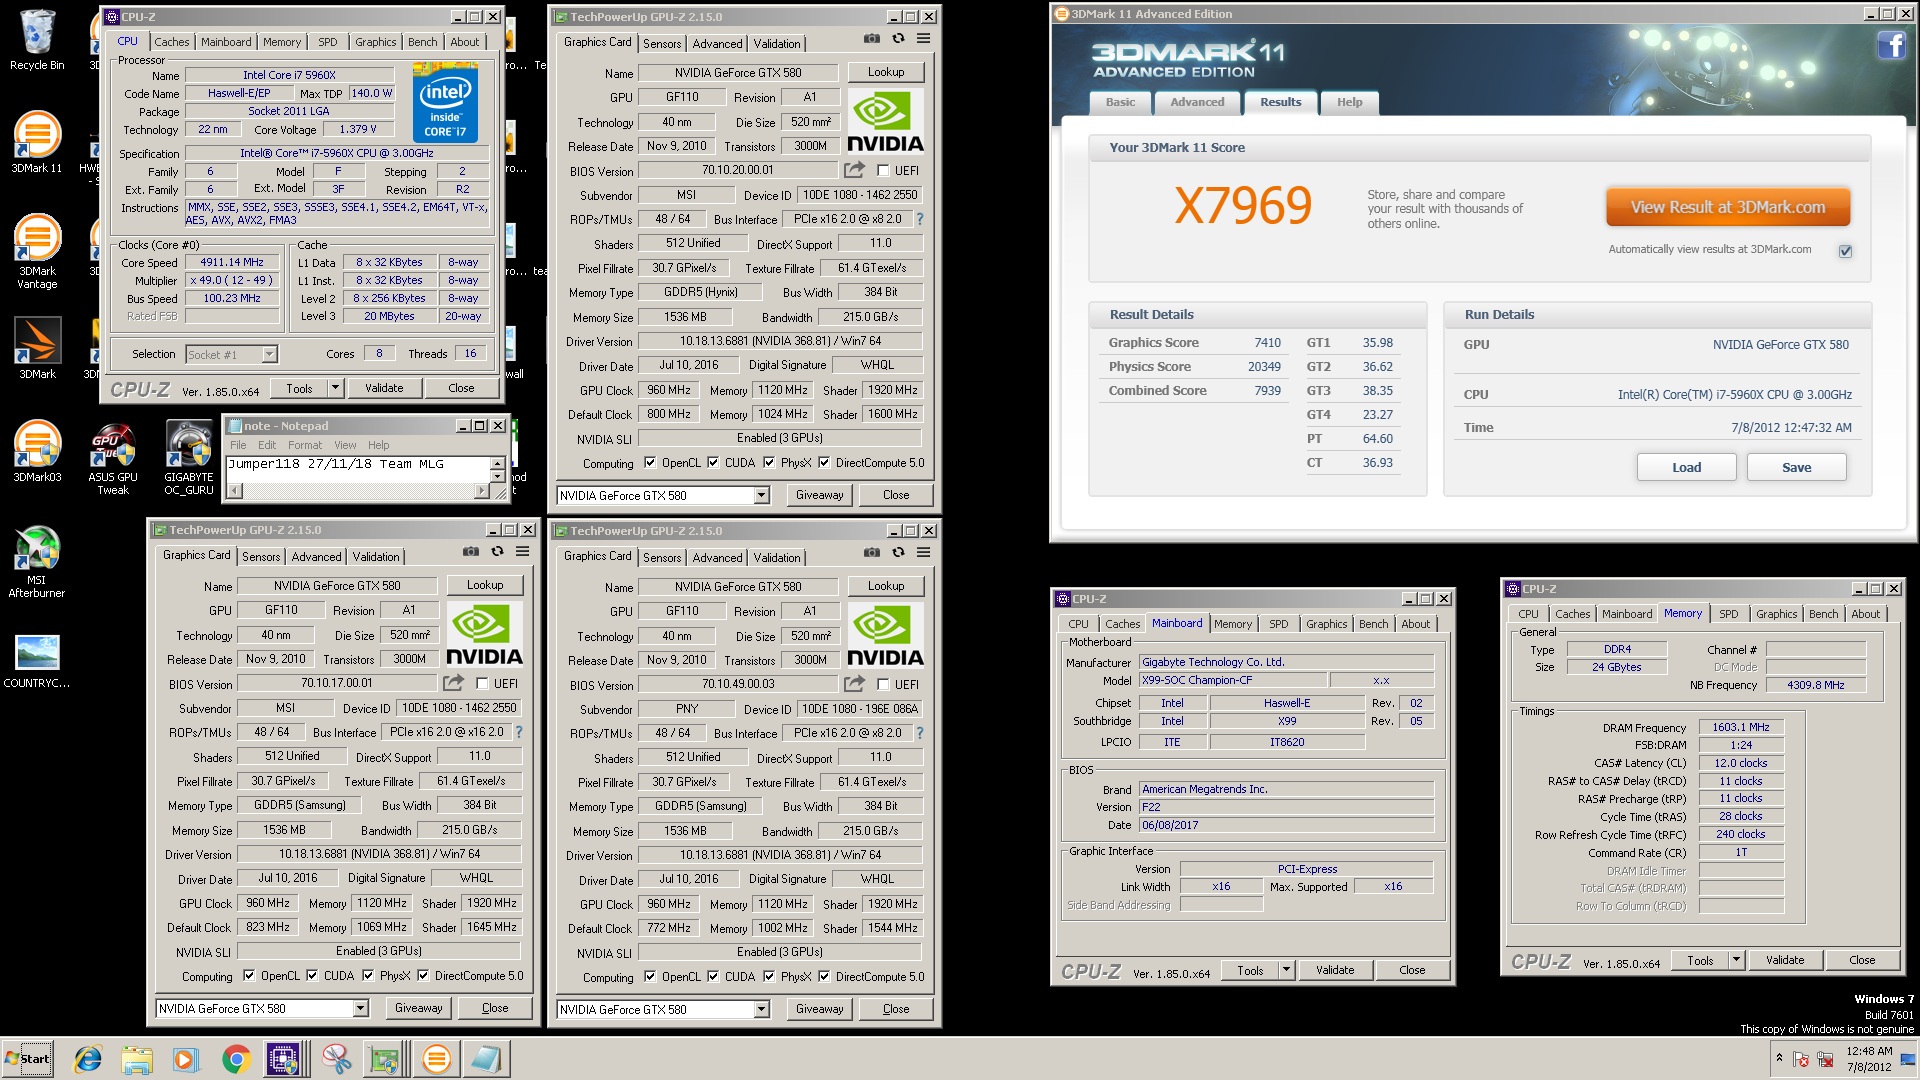Switch to the Caches tab in the top-left CPU-Z window
The height and width of the screenshot is (1080, 1920).
[171, 42]
